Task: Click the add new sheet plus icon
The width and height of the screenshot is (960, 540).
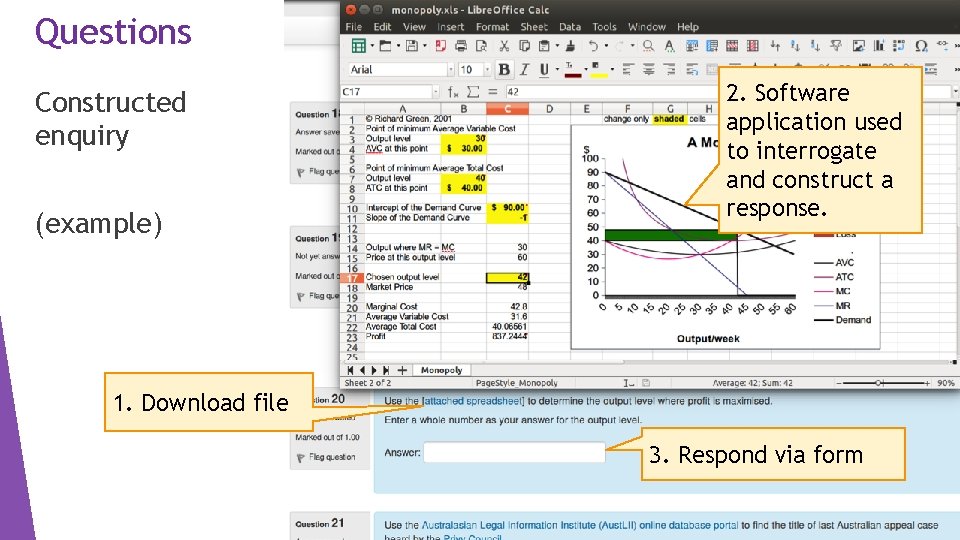Action: [x=402, y=370]
